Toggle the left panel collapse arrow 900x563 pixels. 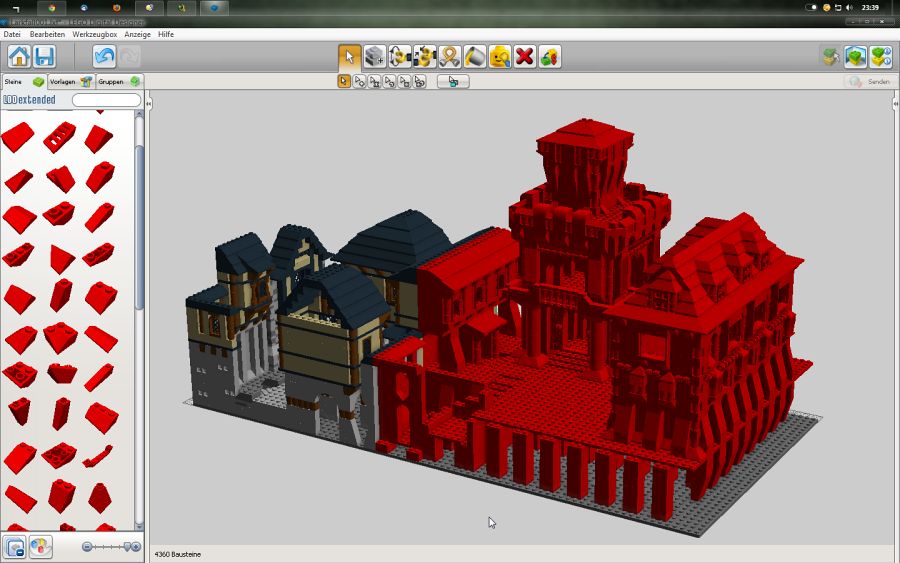149,103
